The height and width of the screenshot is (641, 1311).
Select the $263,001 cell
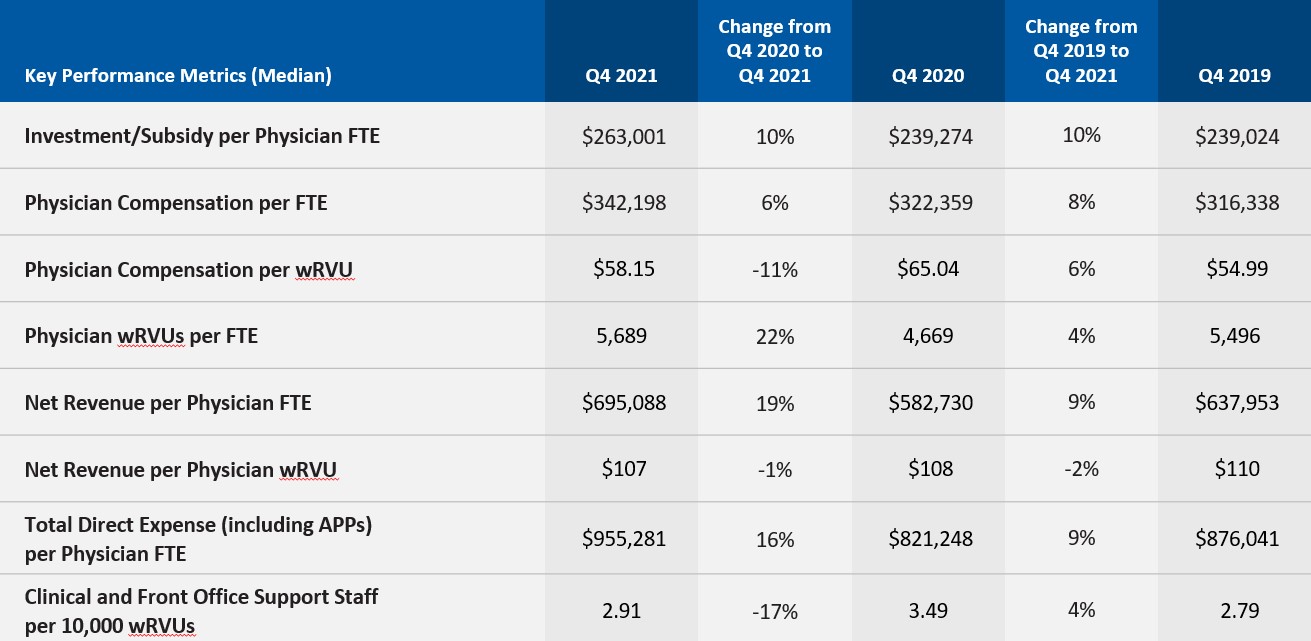click(624, 137)
